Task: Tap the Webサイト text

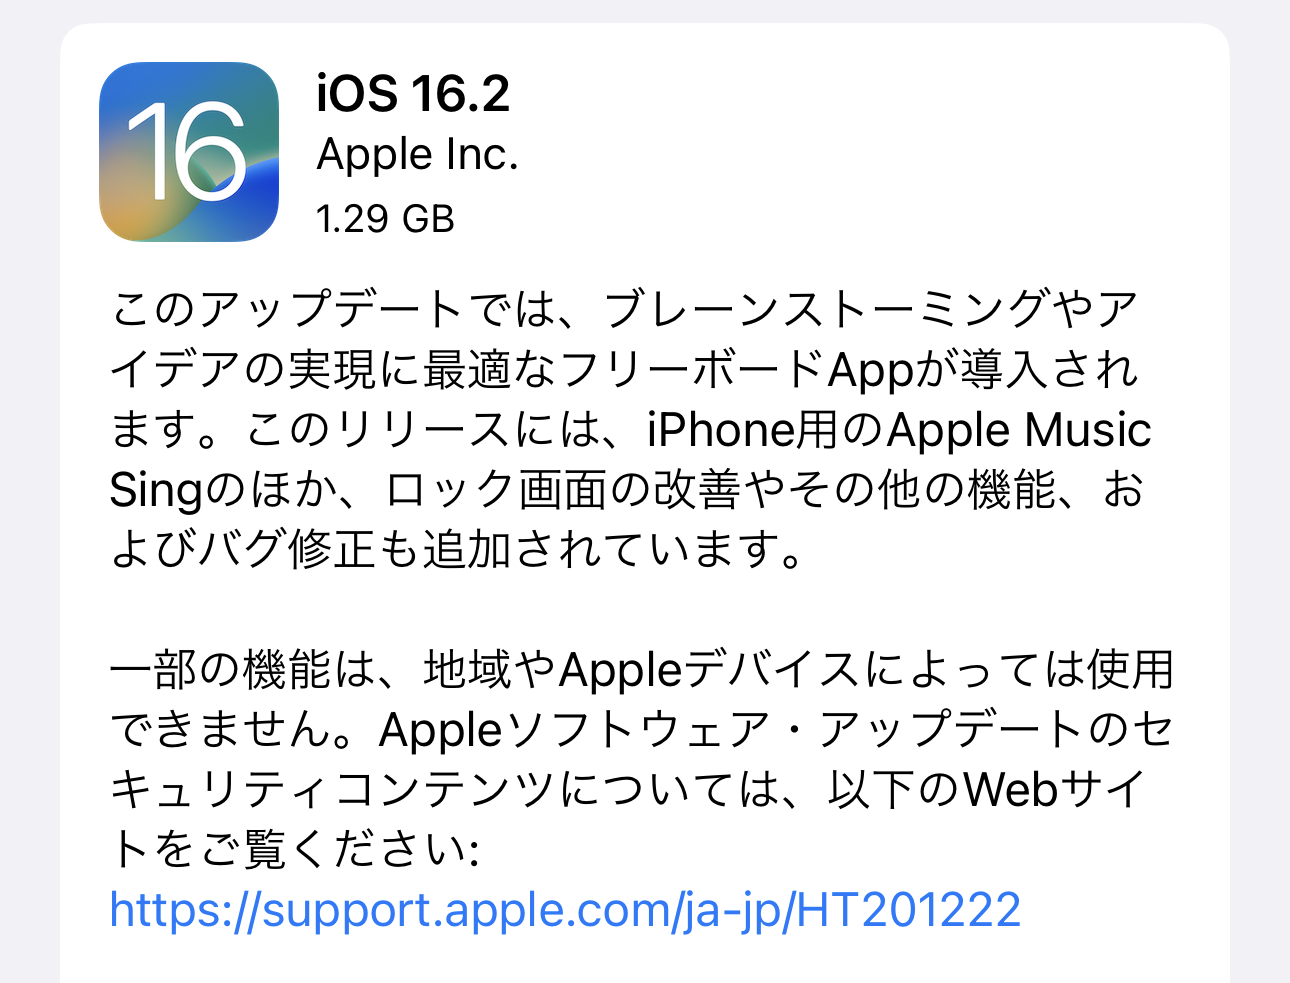Action: (x=1054, y=790)
